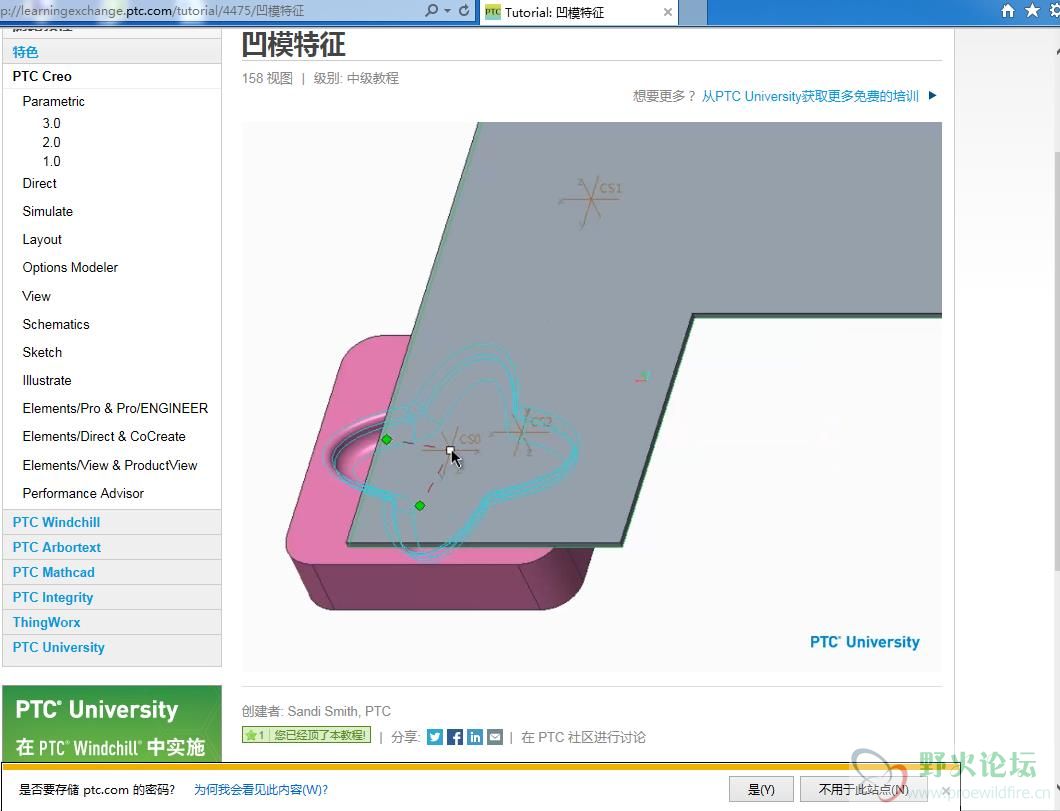
Task: Open Elements/Pro & Pro/ENGINEER category
Action: [x=115, y=408]
